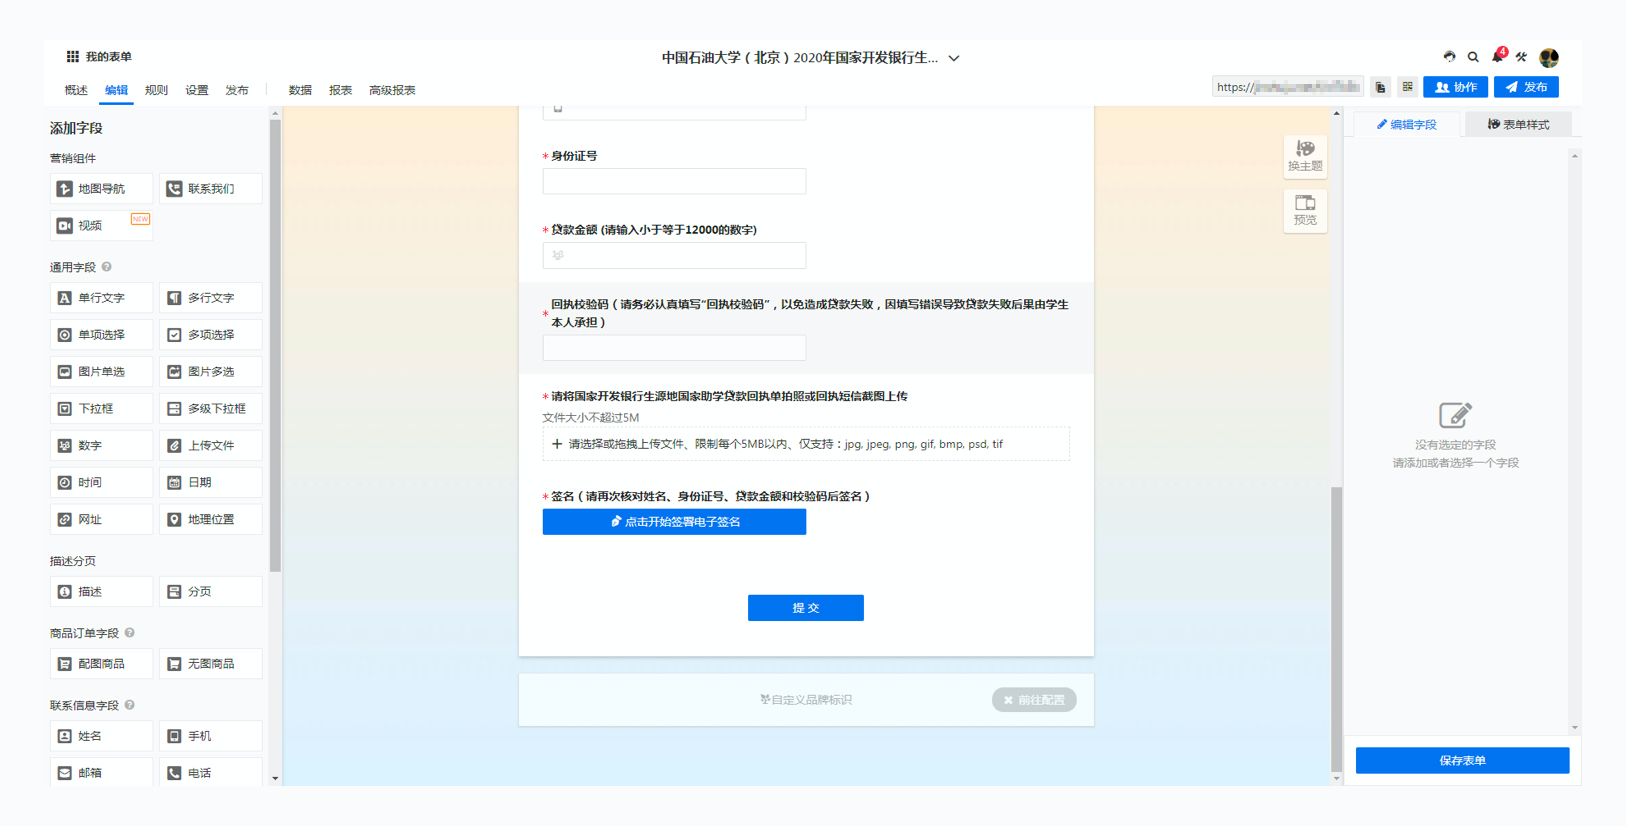Show help for 商品订单字段 section
Image resolution: width=1626 pixels, height=826 pixels.
(130, 633)
